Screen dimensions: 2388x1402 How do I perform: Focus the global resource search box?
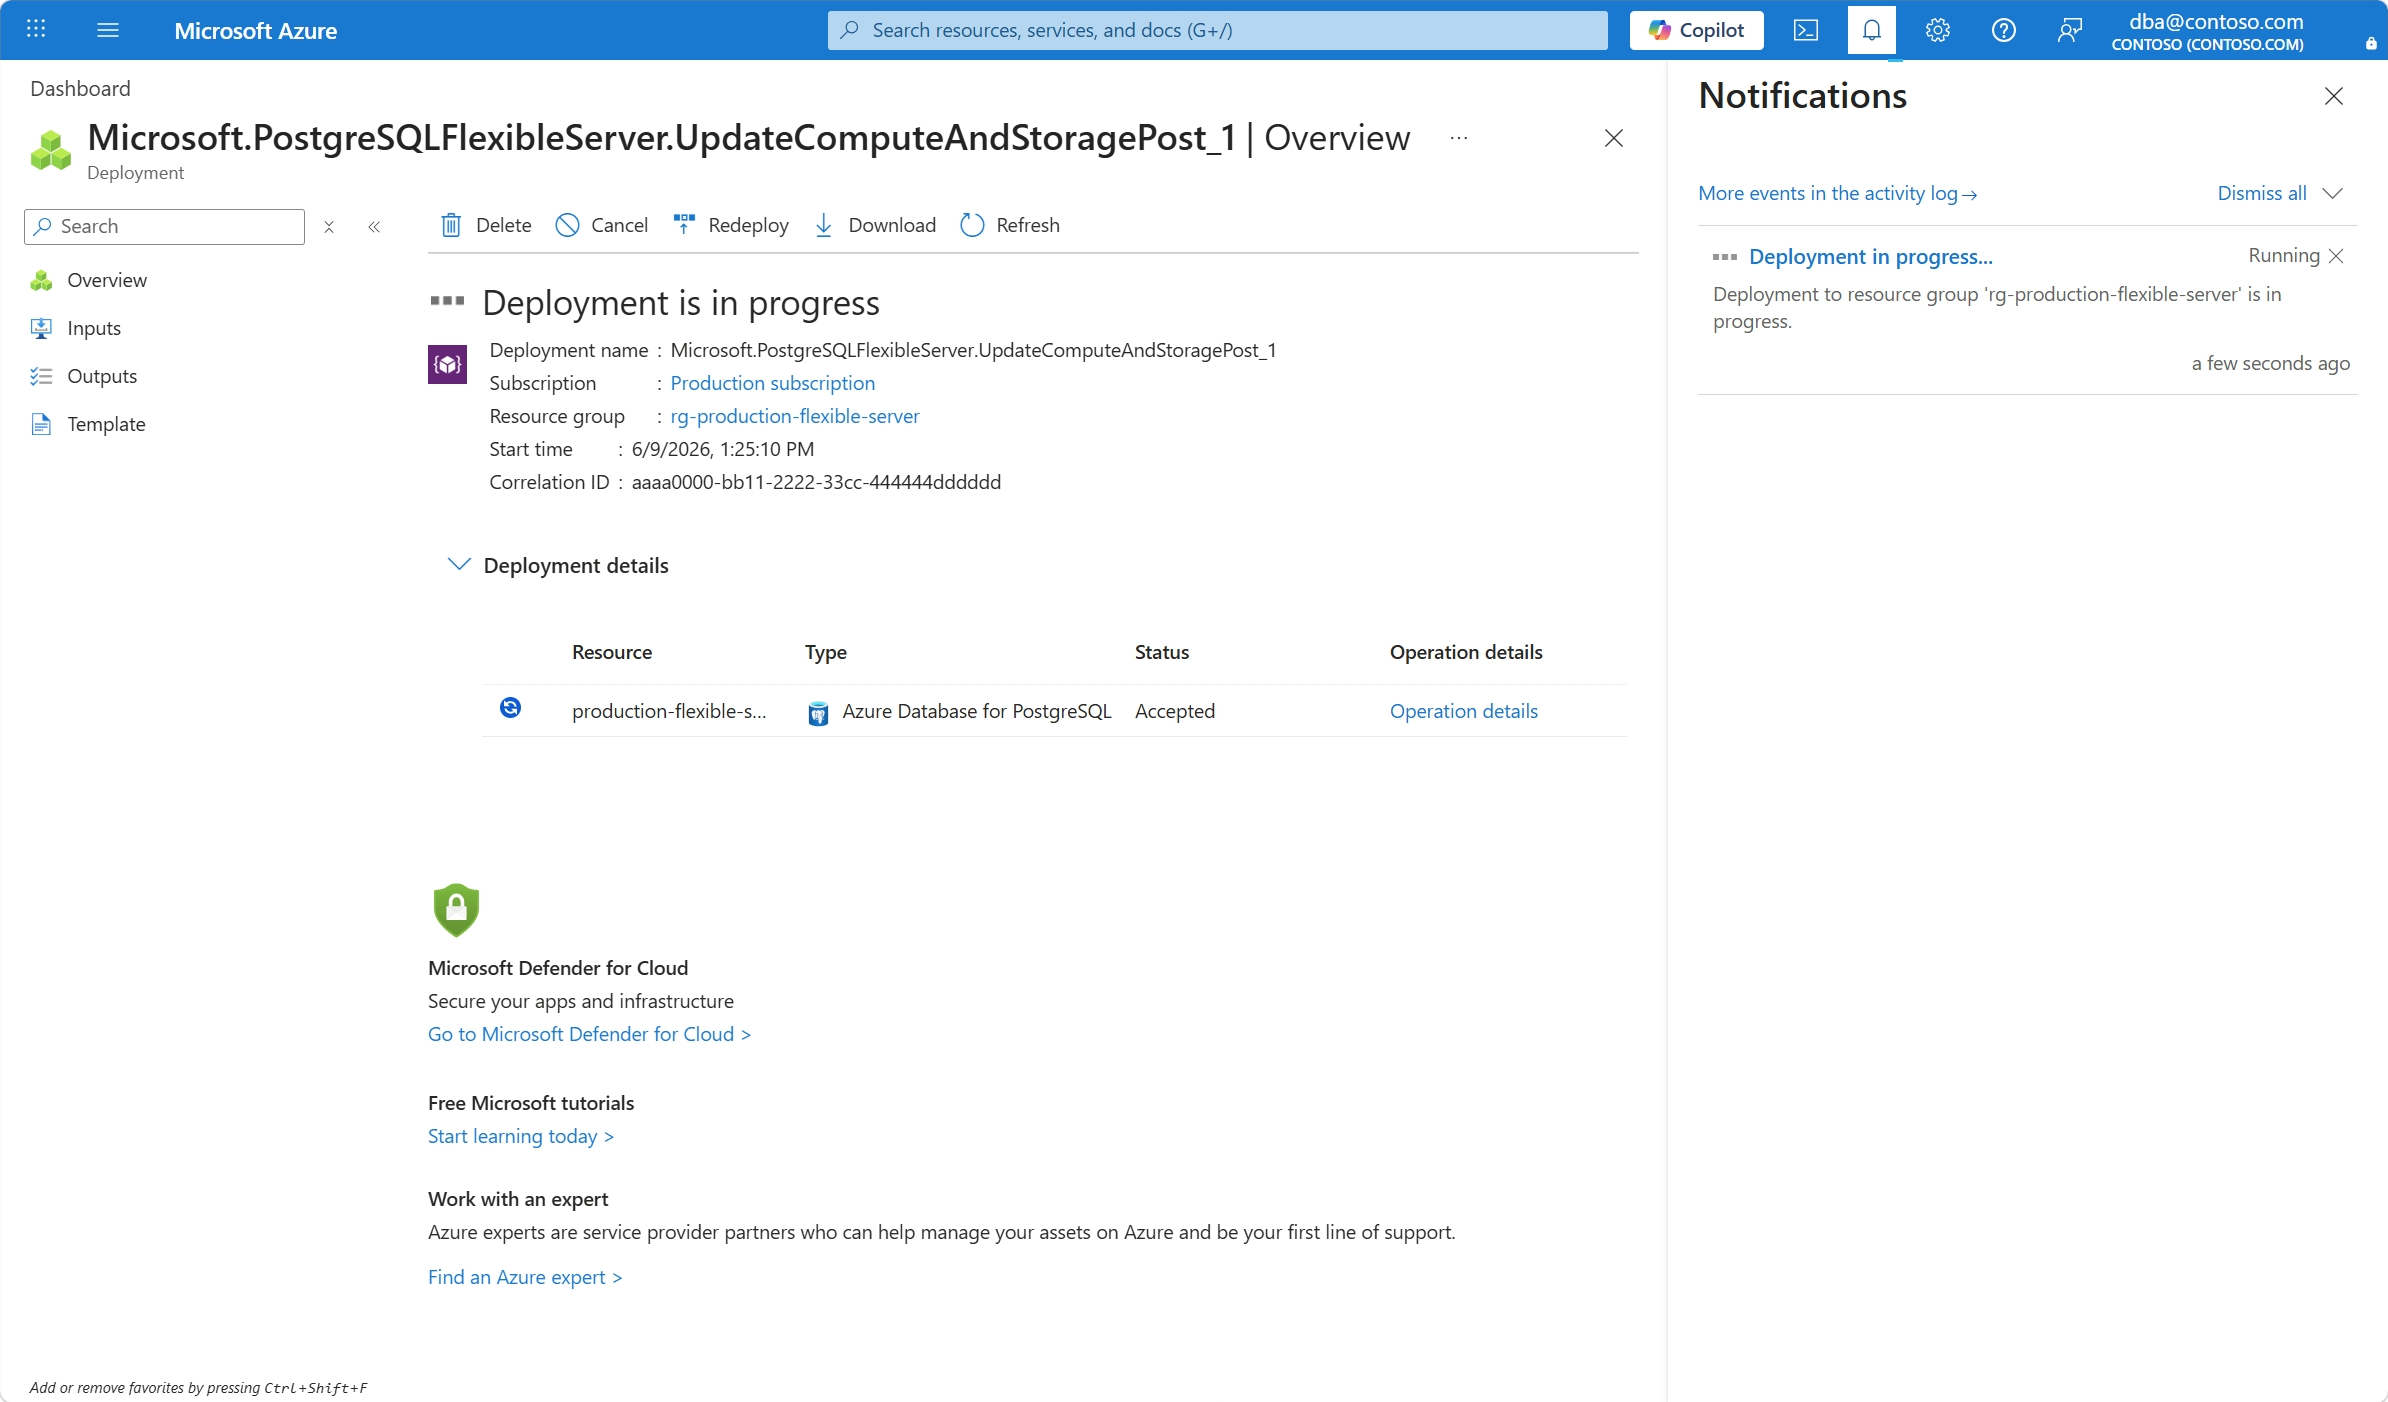click(1217, 30)
